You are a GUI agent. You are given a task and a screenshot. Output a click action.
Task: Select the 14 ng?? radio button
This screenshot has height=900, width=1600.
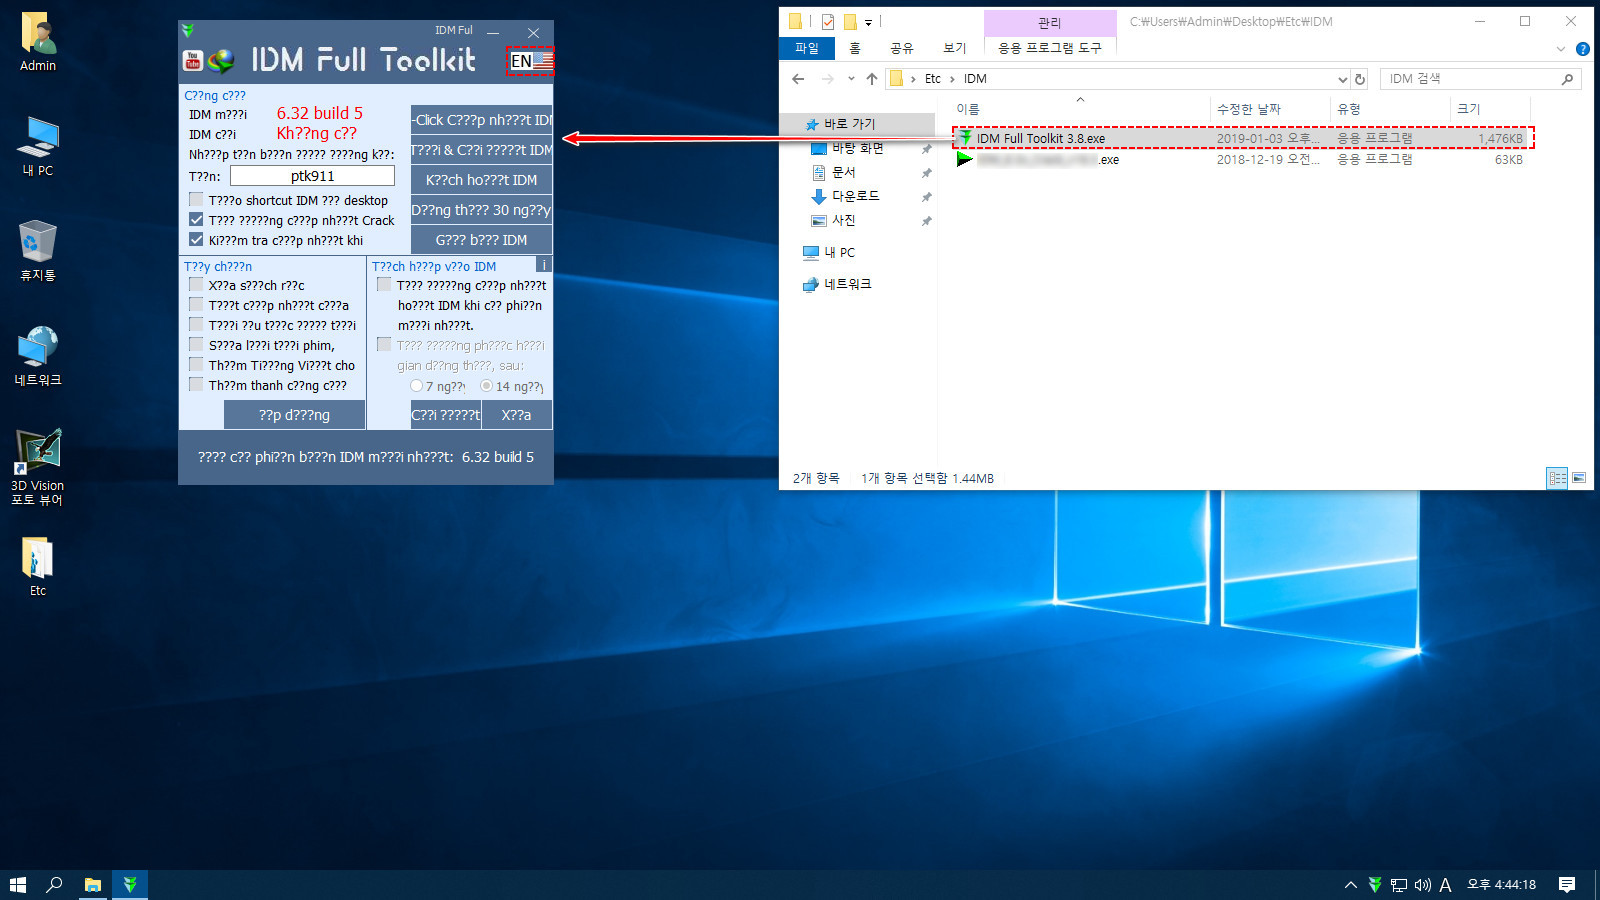[486, 386]
